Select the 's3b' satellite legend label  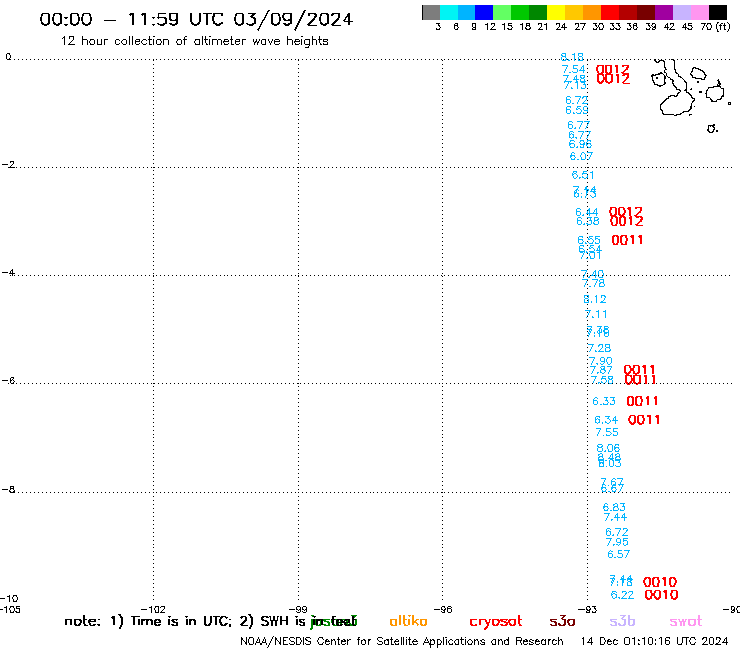point(622,621)
